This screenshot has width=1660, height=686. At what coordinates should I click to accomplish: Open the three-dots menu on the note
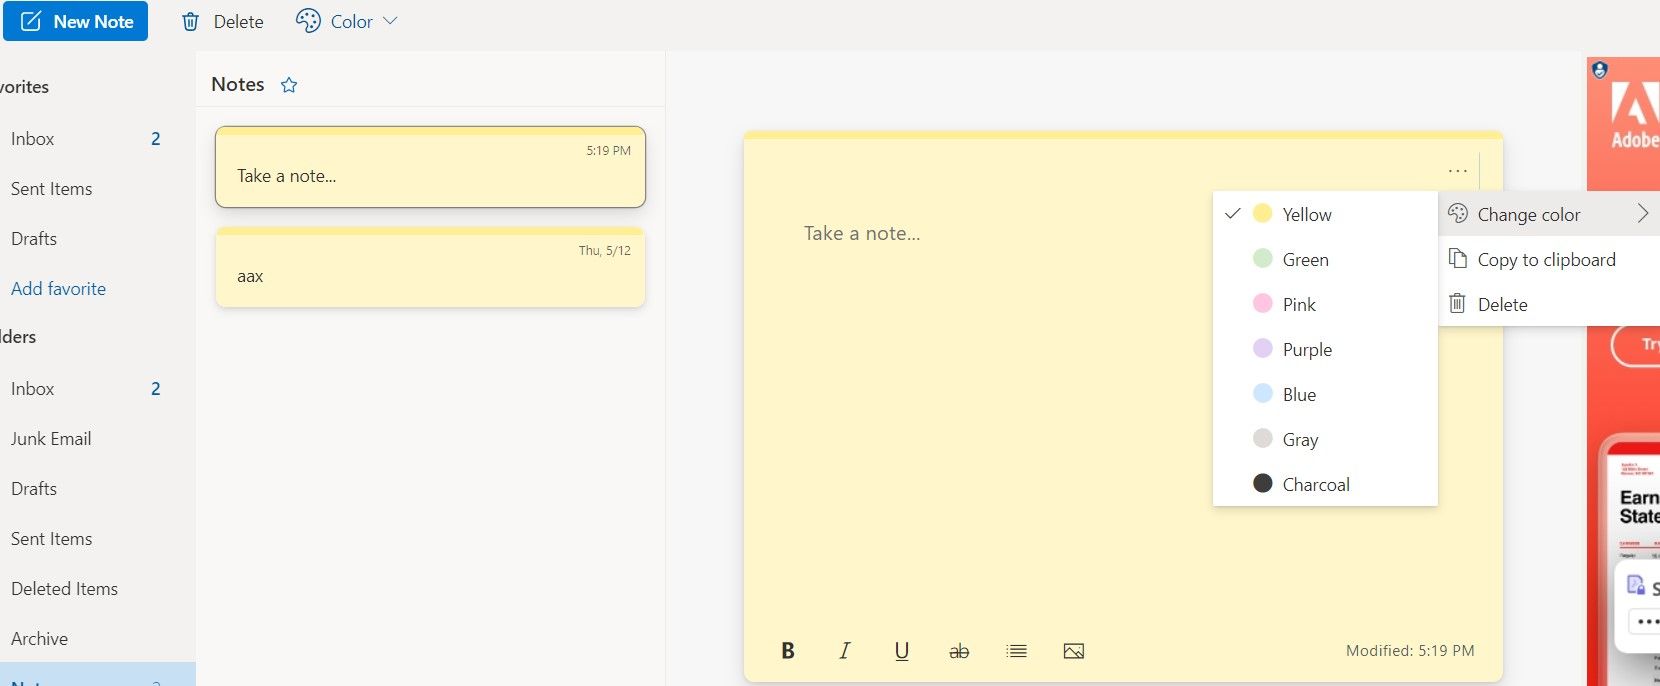point(1457,171)
